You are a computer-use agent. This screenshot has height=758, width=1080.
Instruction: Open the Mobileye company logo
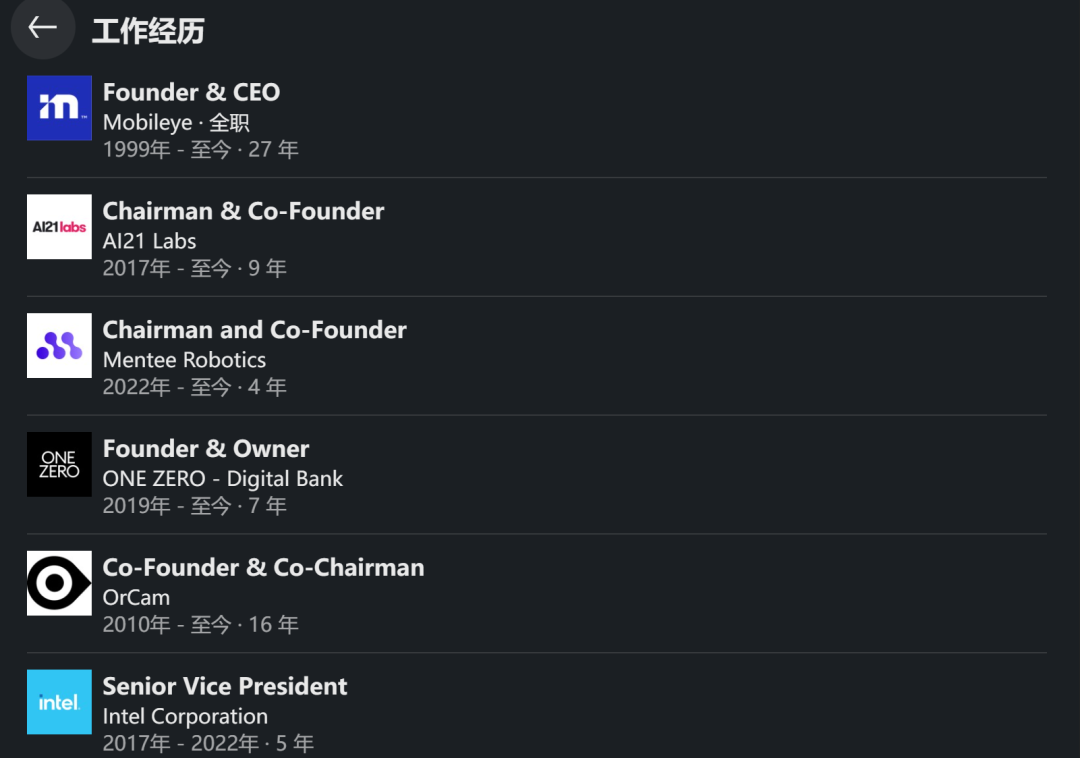[59, 108]
